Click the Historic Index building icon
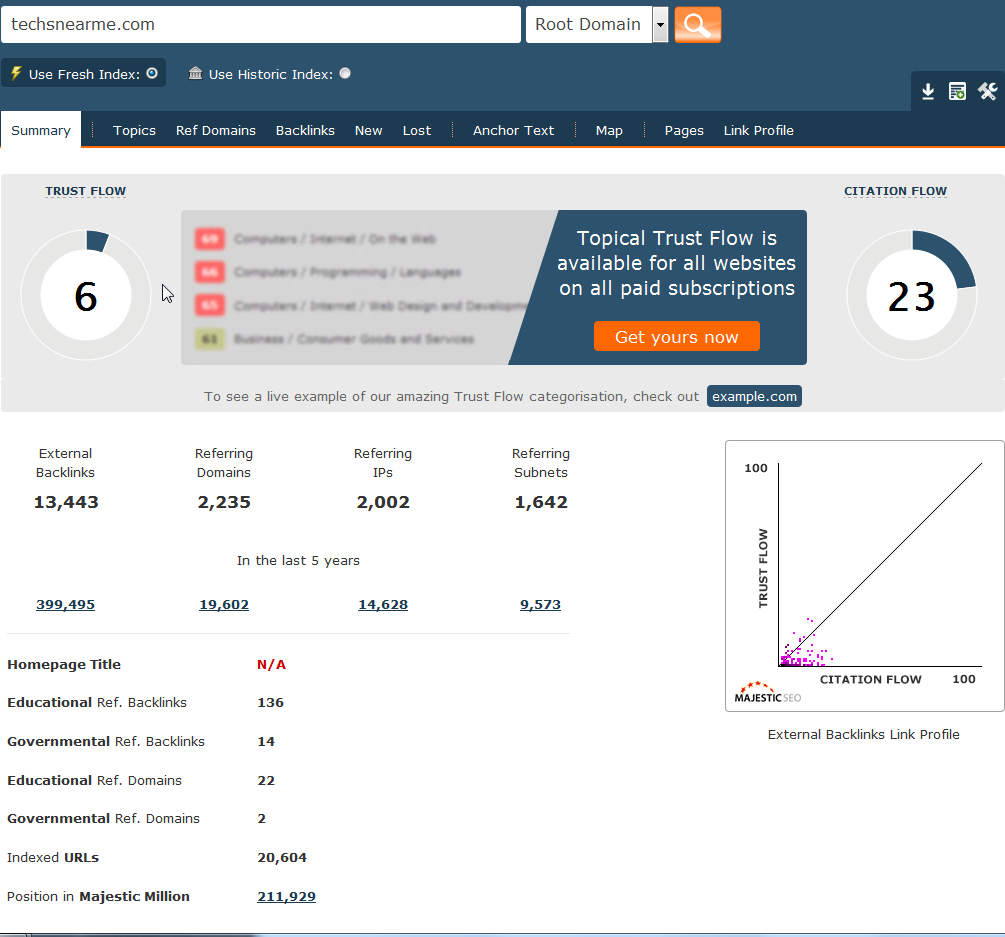1005x937 pixels. (x=195, y=73)
